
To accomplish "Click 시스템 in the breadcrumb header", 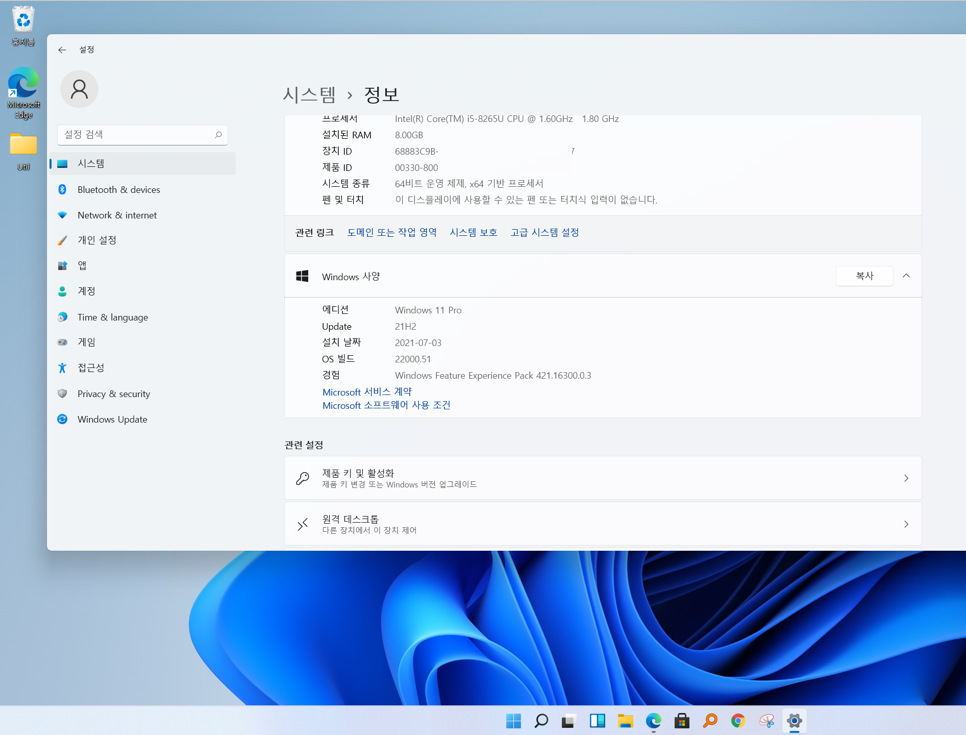I will [x=309, y=94].
